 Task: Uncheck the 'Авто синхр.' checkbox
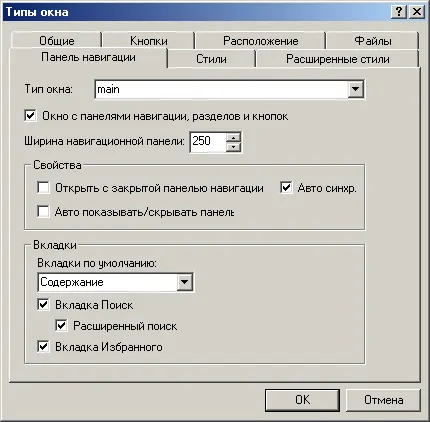tap(286, 188)
